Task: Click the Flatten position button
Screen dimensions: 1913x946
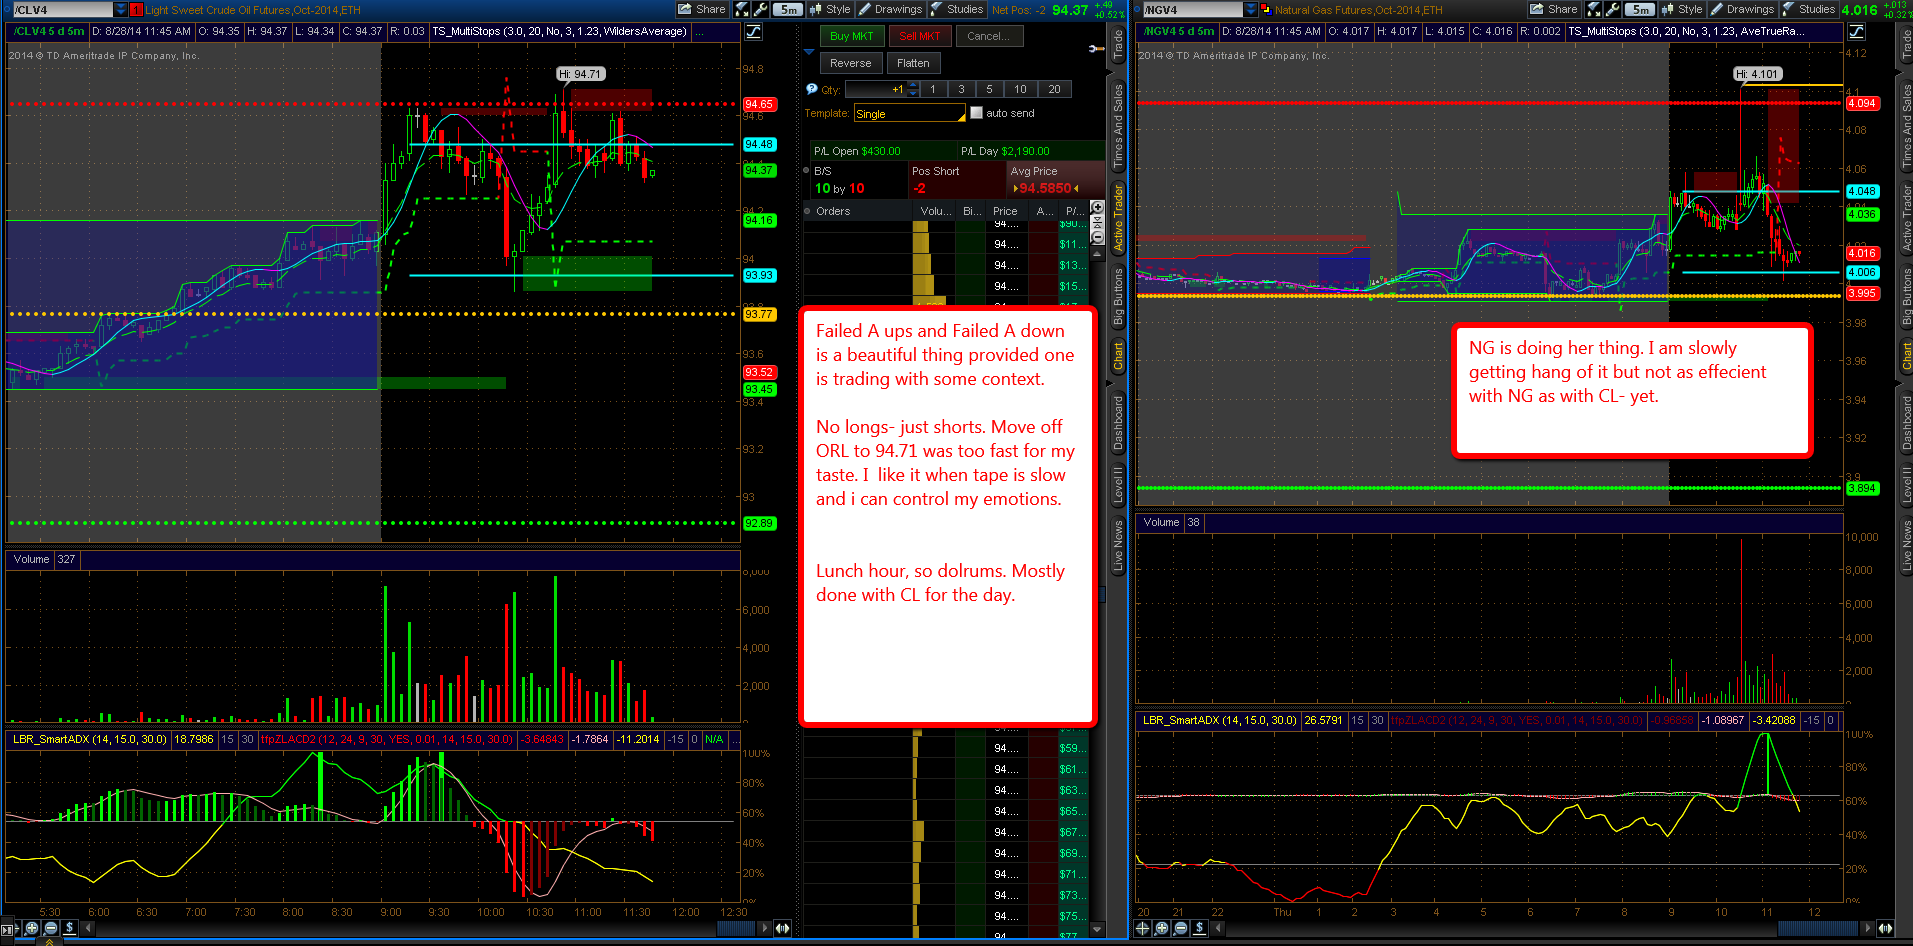Action: tap(913, 63)
